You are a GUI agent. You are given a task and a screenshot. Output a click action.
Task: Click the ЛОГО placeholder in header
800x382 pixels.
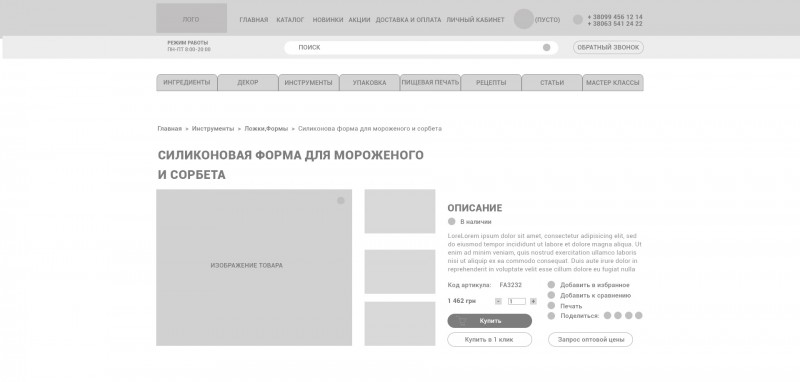tap(191, 18)
